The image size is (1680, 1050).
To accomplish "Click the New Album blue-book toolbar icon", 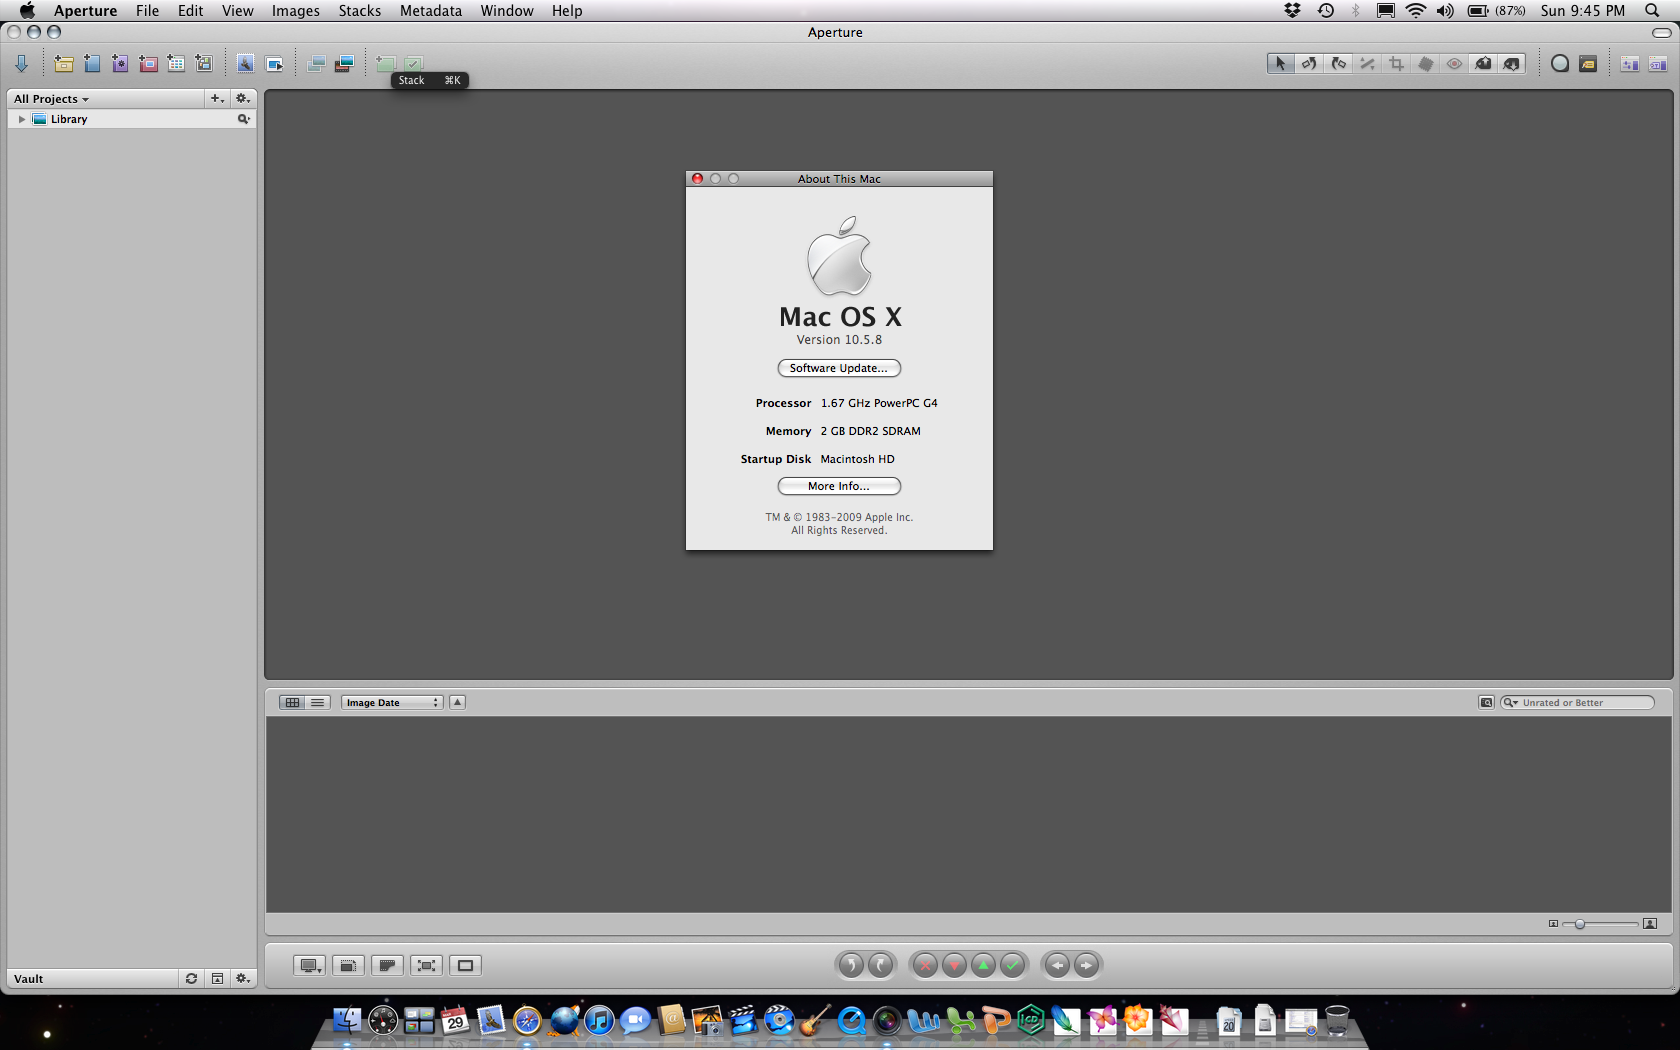I will tap(92, 64).
